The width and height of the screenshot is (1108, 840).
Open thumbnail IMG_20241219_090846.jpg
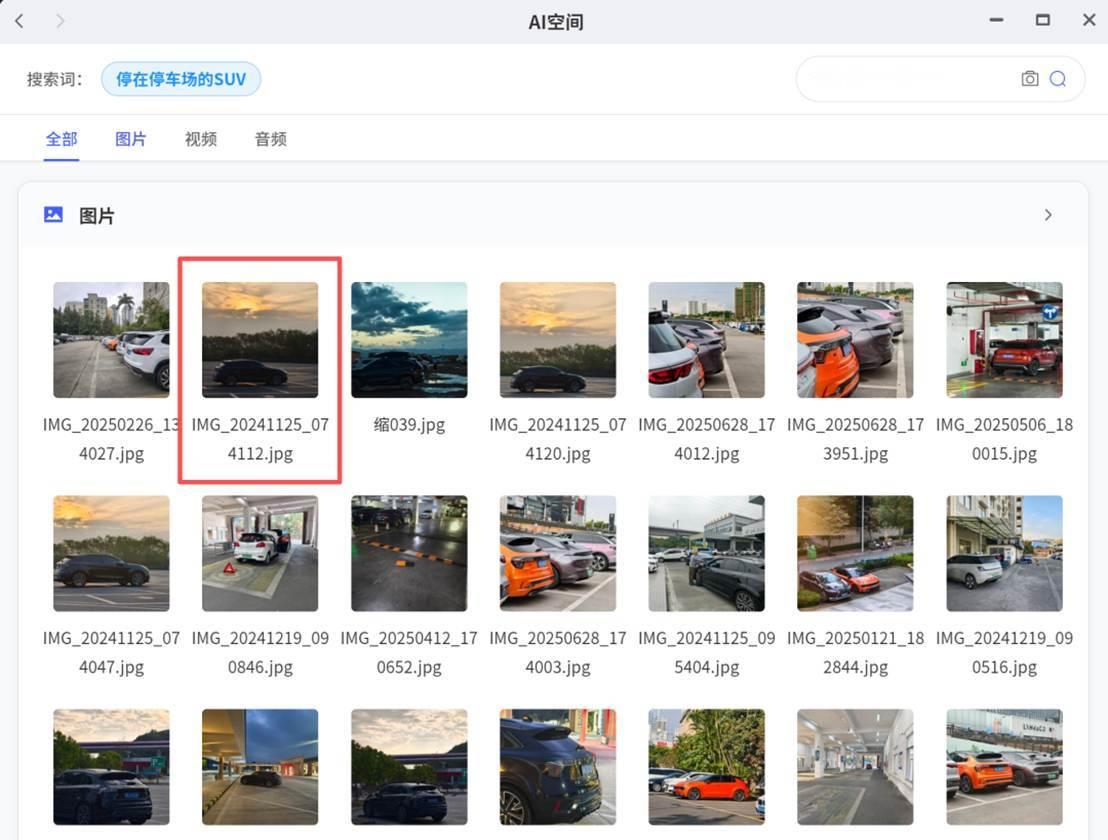(260, 553)
